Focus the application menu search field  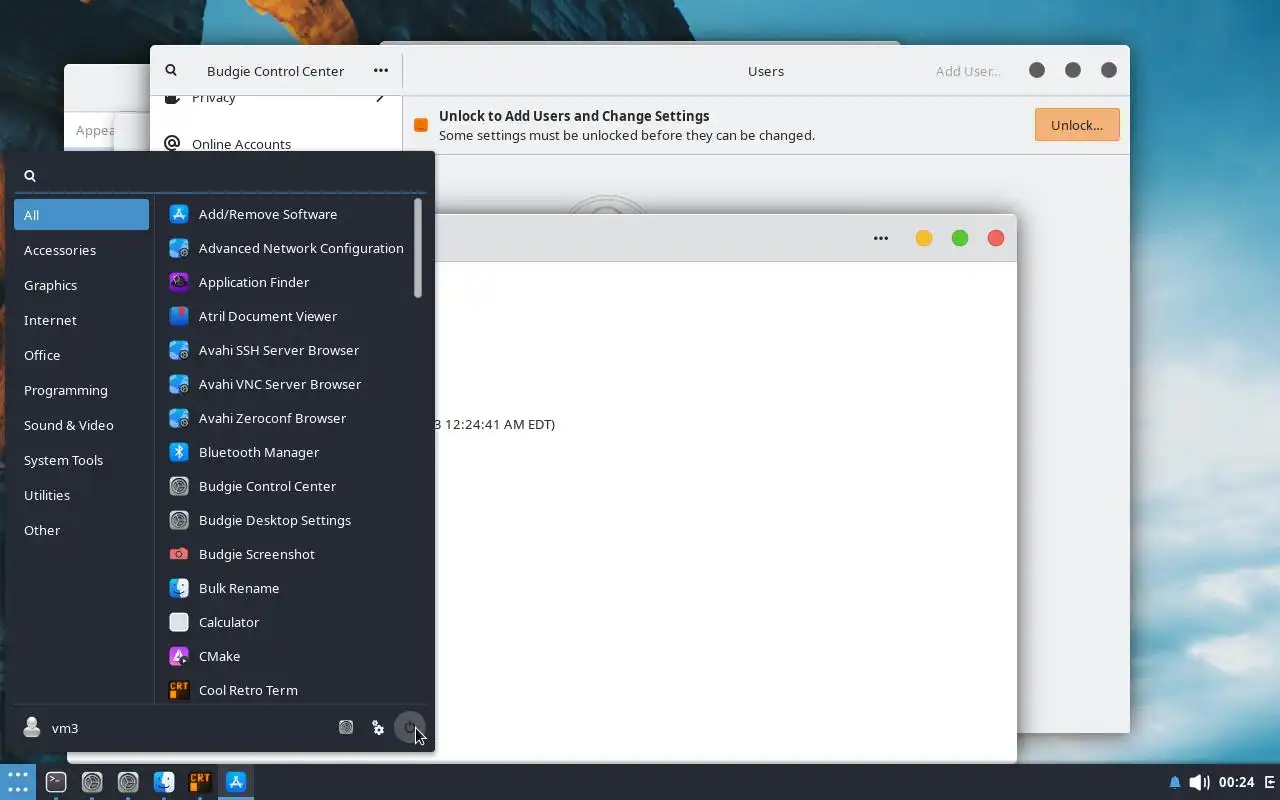(221, 175)
